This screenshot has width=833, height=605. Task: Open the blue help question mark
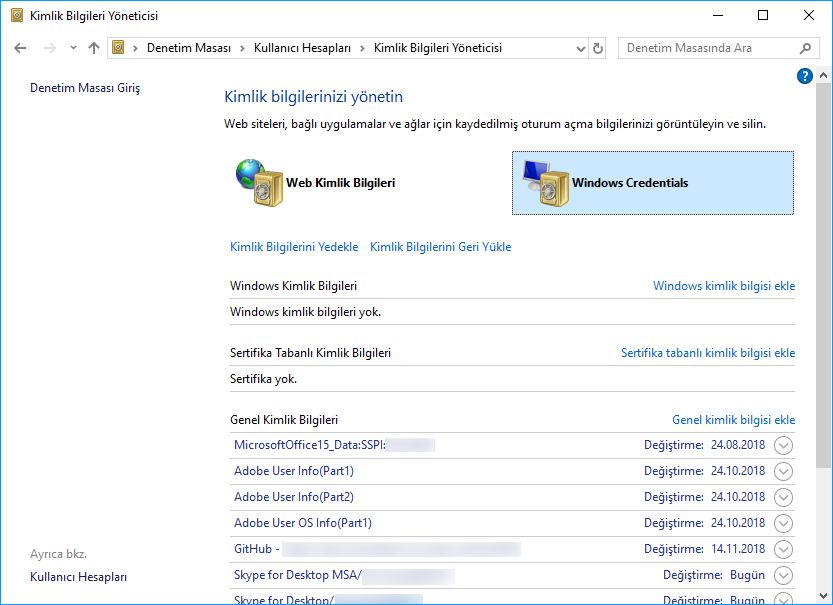(805, 76)
